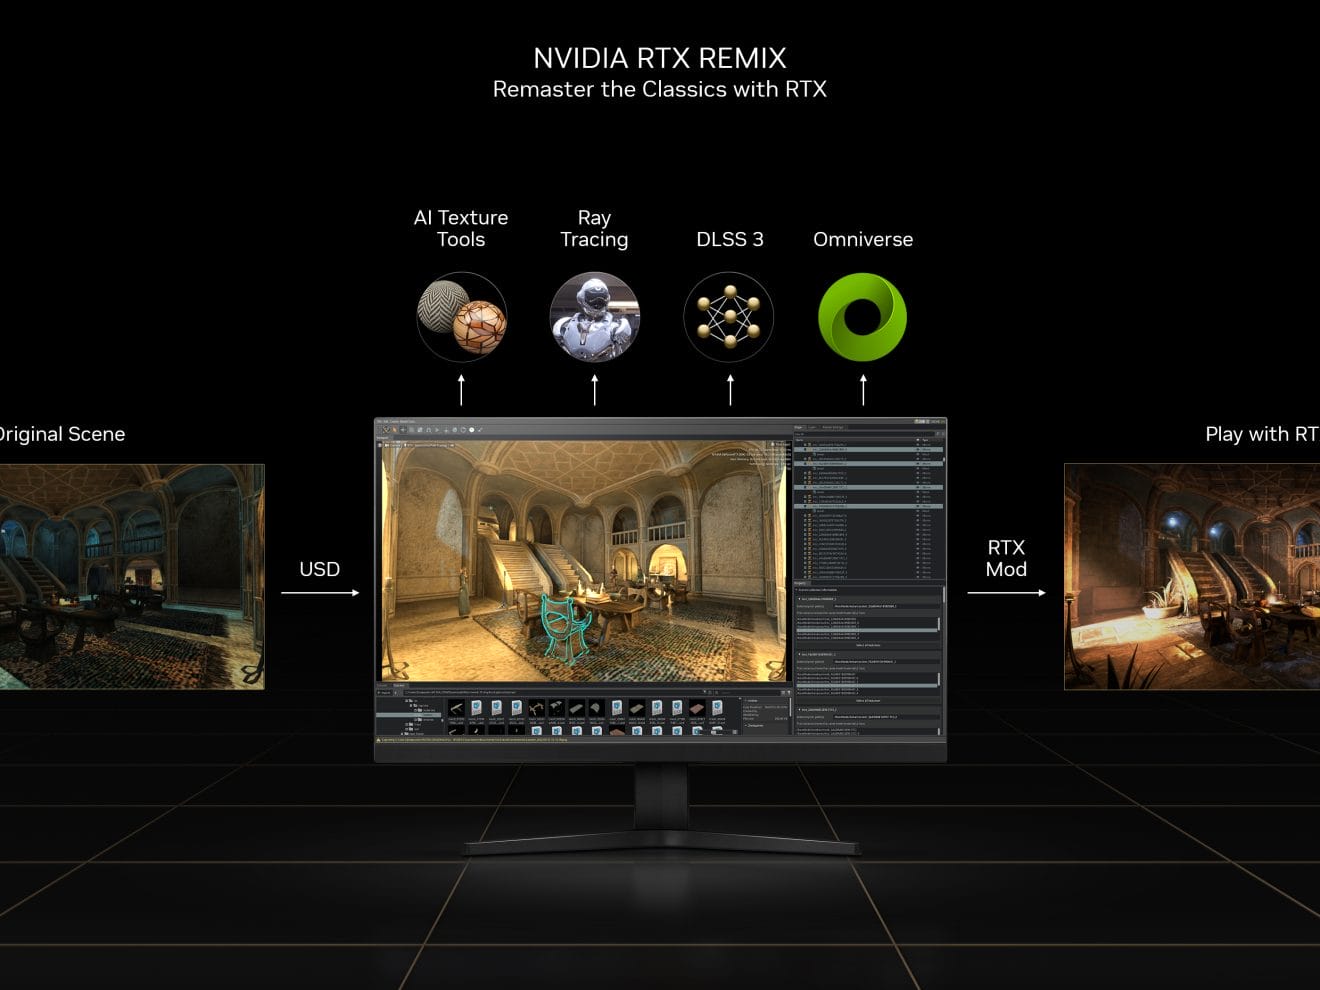Click the Ray Tracing robot icon
Screen dimensions: 1320x990
point(595,318)
